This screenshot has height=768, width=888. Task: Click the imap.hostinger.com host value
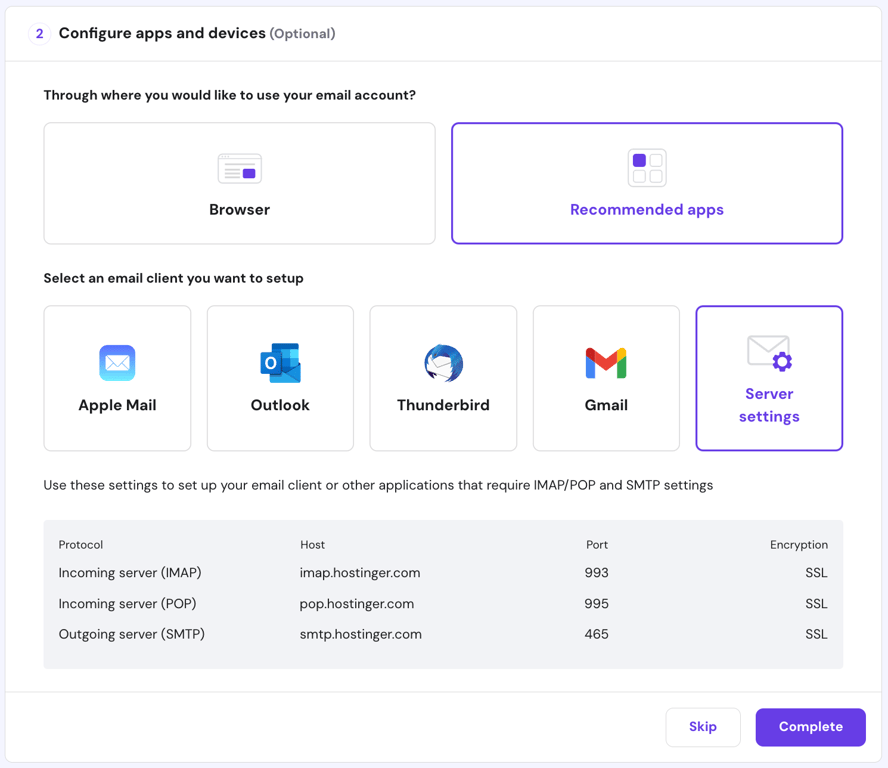pyautogui.click(x=360, y=573)
